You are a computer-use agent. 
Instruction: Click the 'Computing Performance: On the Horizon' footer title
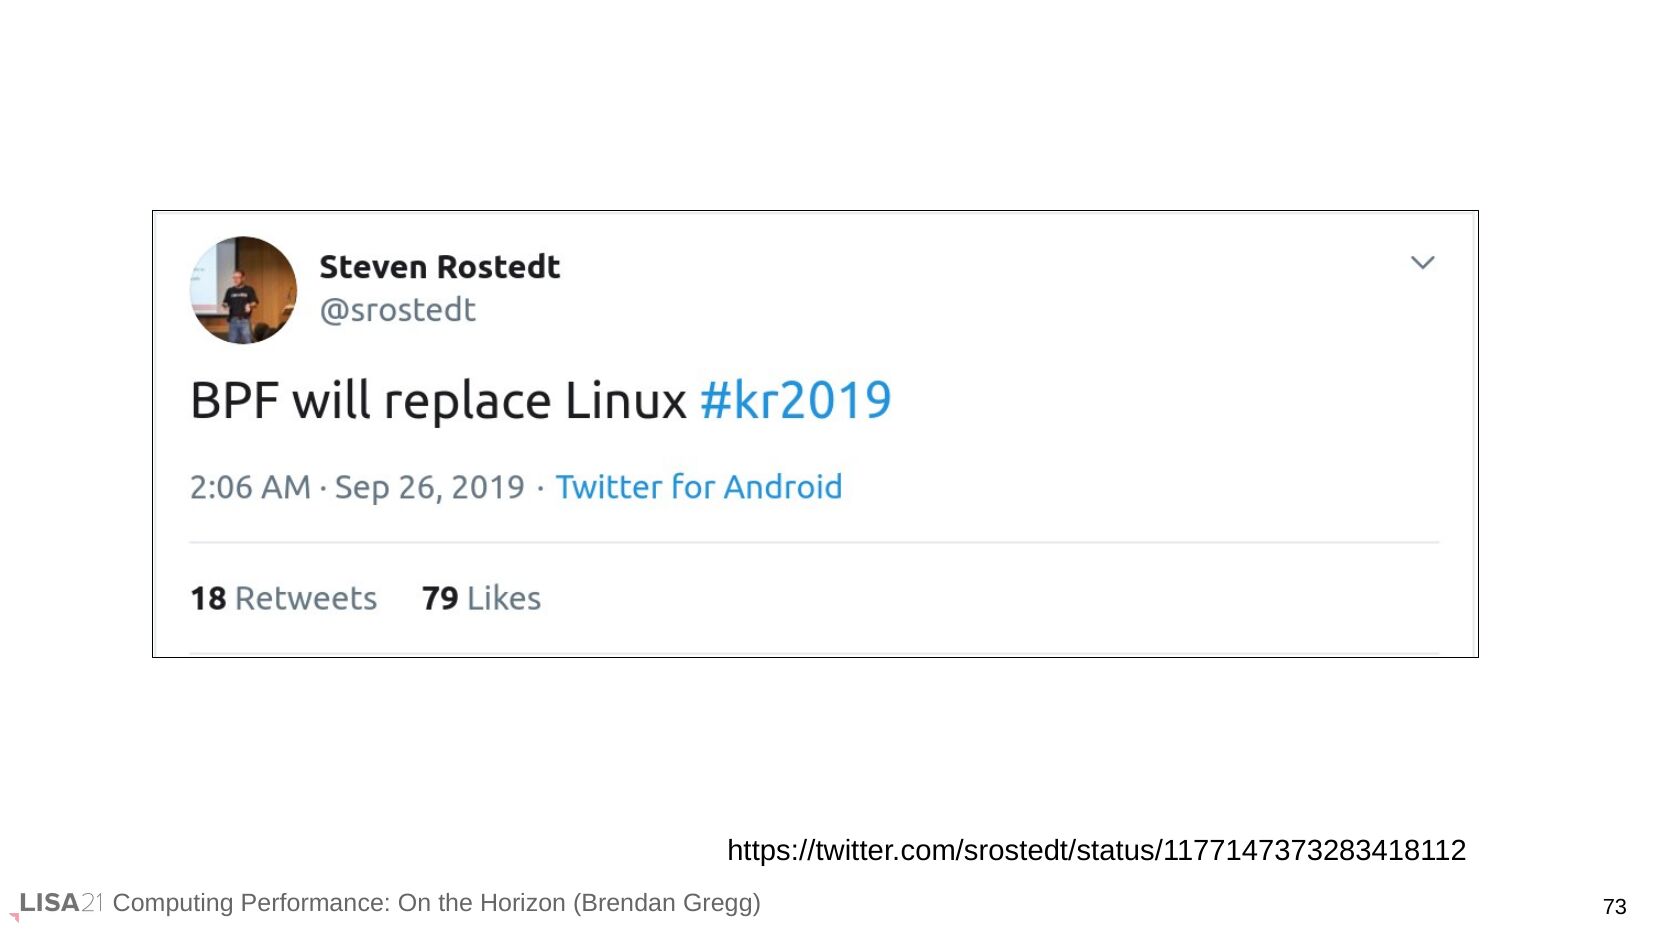(340, 903)
